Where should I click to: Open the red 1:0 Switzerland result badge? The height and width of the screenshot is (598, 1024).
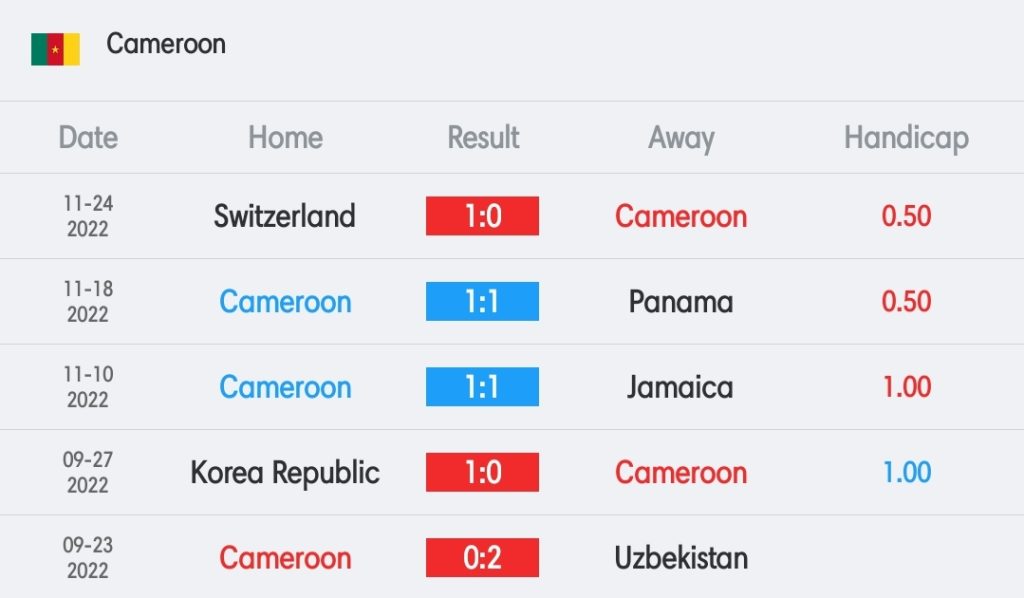[x=483, y=216]
